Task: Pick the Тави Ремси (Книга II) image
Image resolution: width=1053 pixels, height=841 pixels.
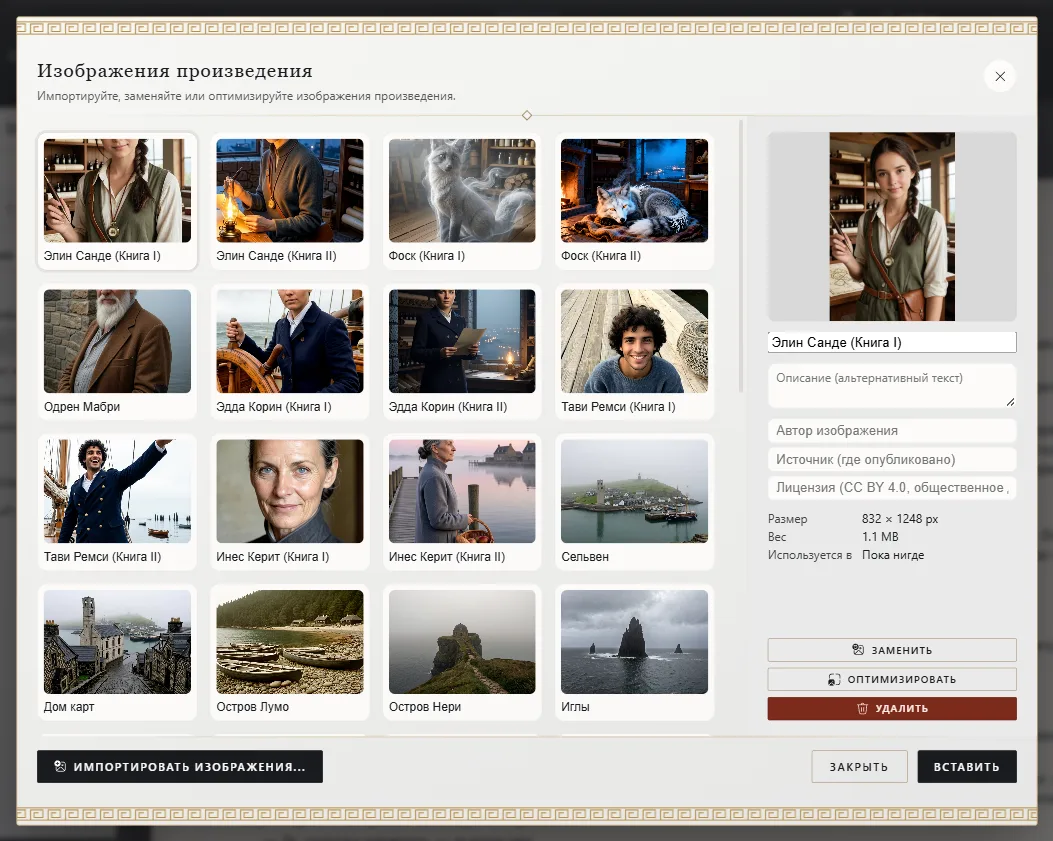Action: 118,502
